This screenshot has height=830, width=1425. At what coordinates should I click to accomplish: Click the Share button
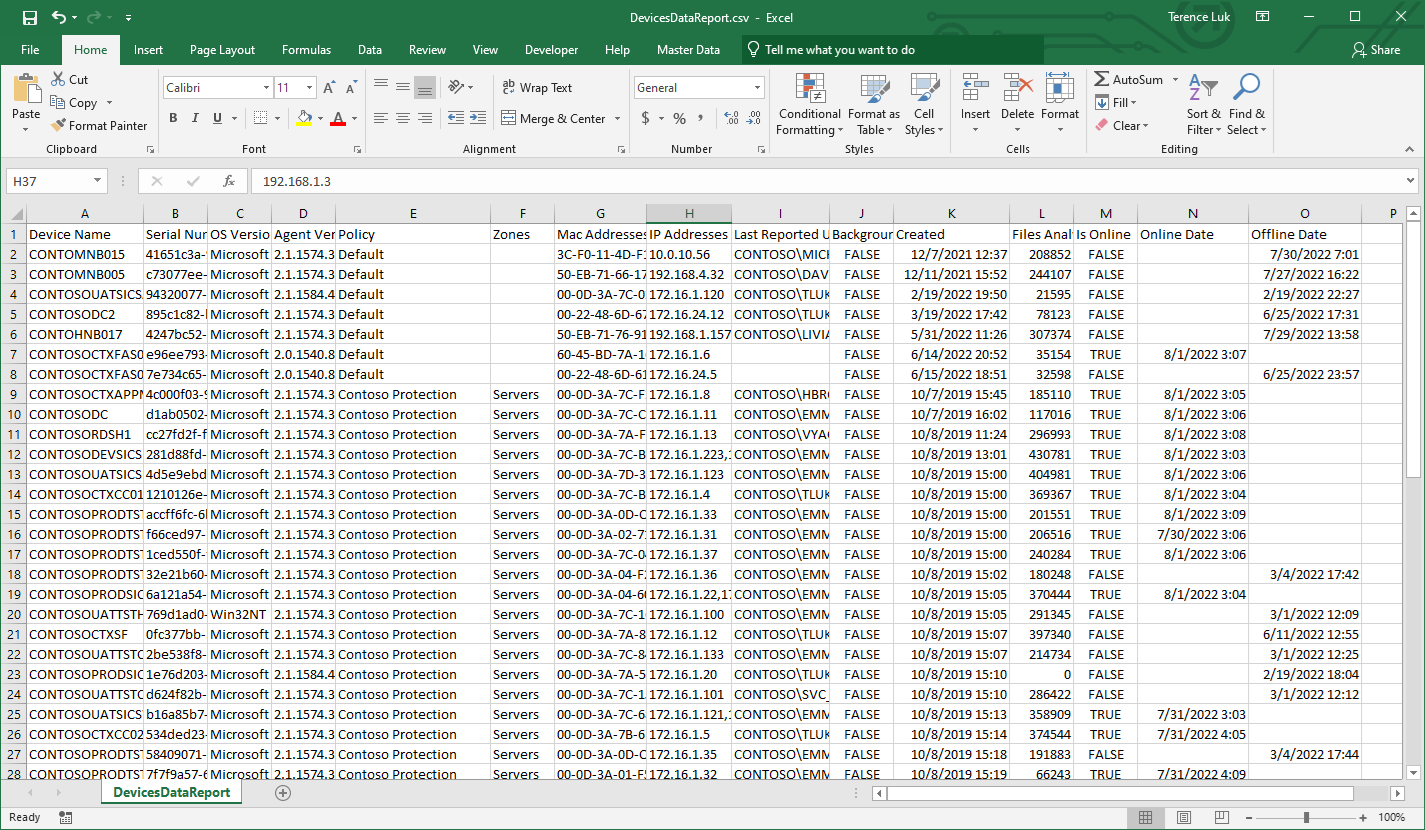1376,50
